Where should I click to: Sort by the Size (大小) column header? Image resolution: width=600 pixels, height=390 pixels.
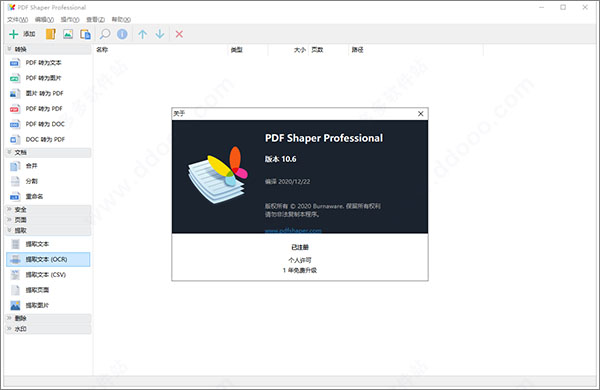[x=289, y=50]
